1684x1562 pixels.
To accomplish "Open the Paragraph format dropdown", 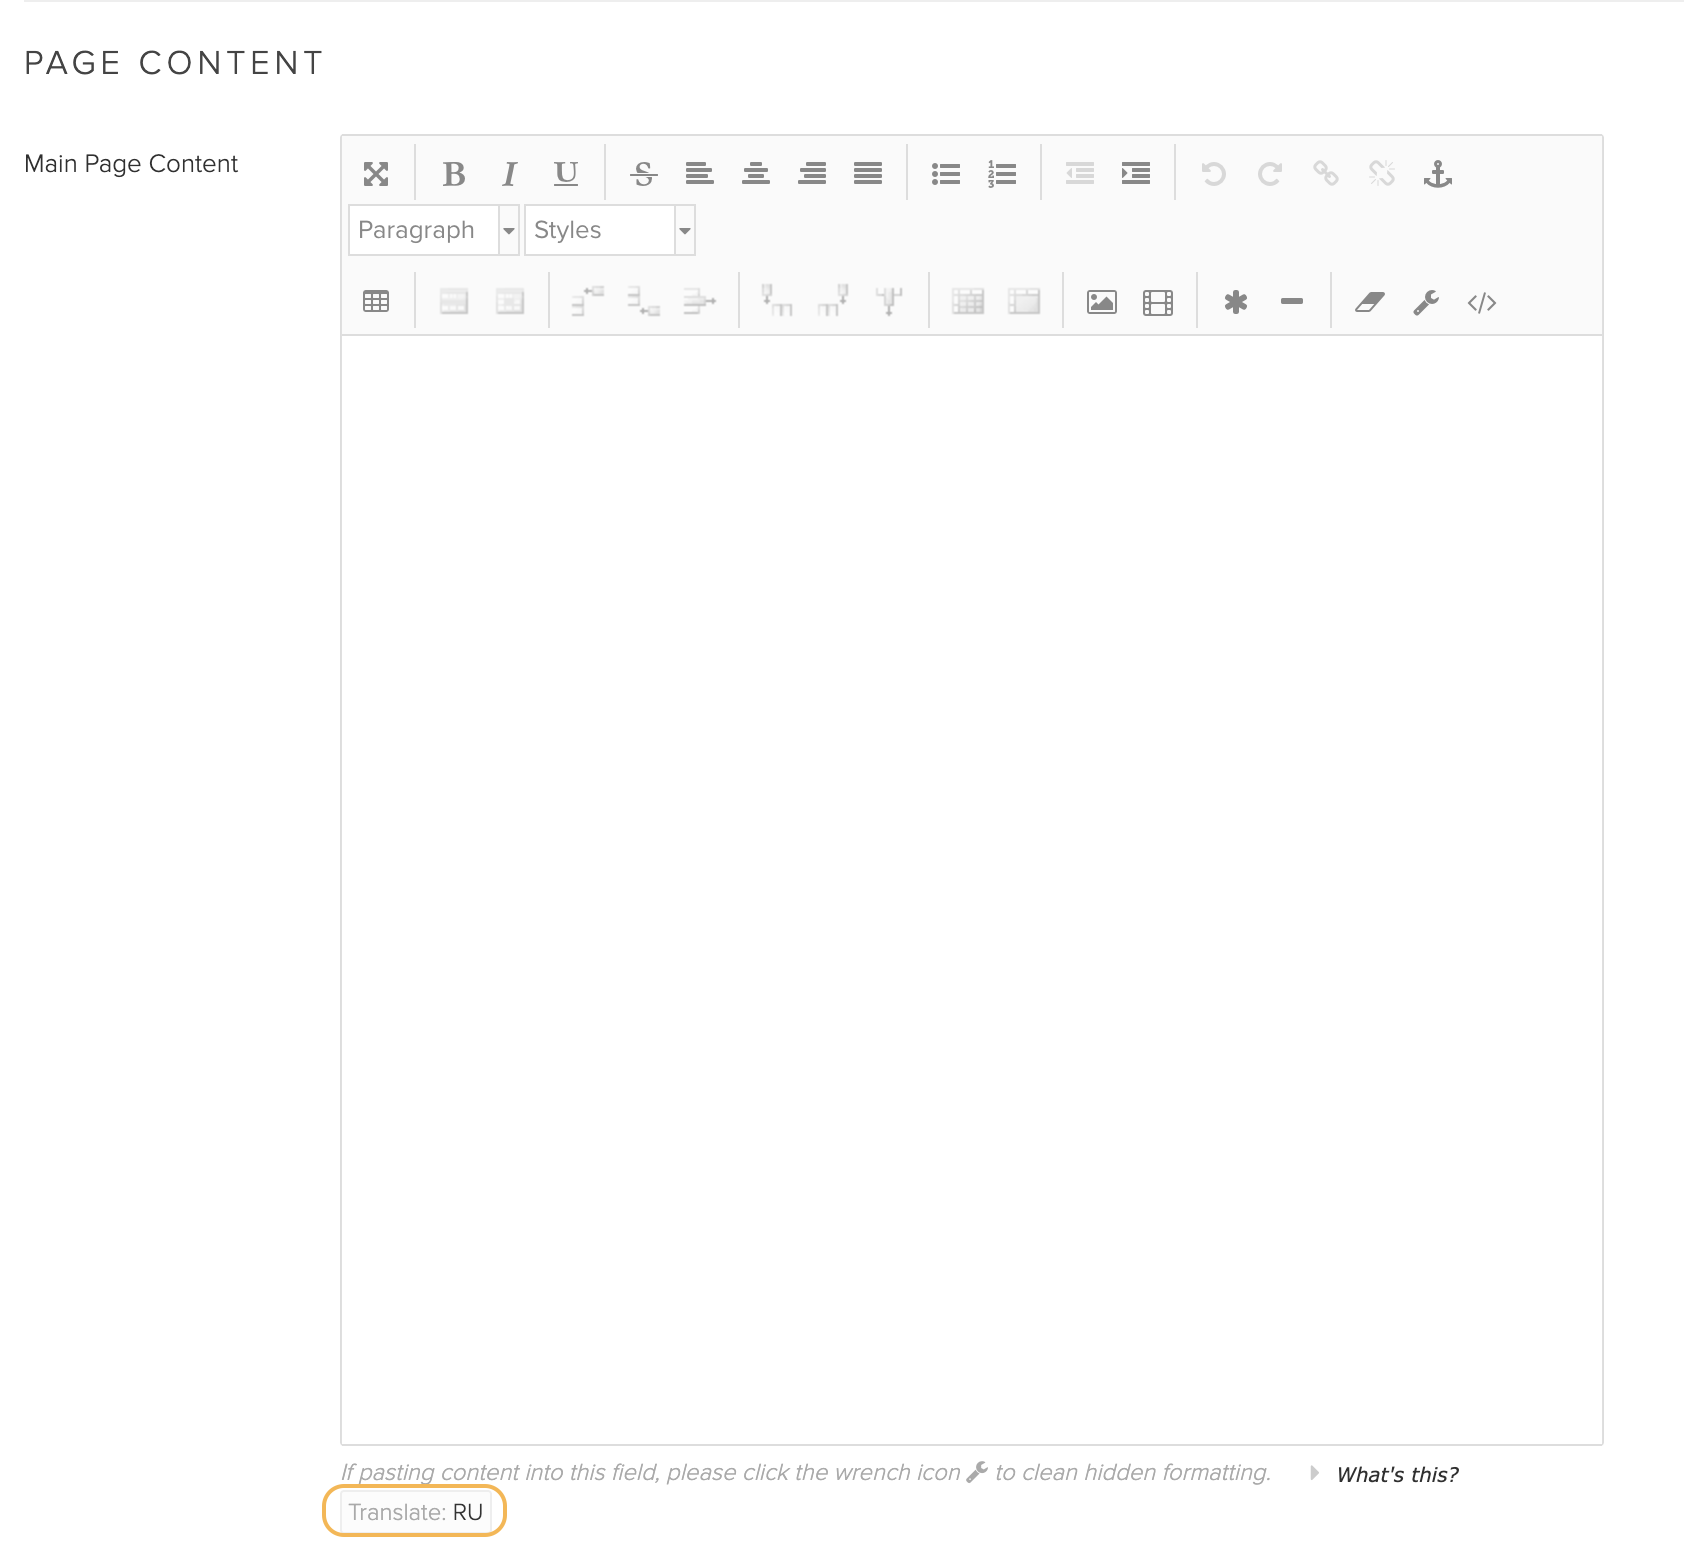I will coord(434,230).
